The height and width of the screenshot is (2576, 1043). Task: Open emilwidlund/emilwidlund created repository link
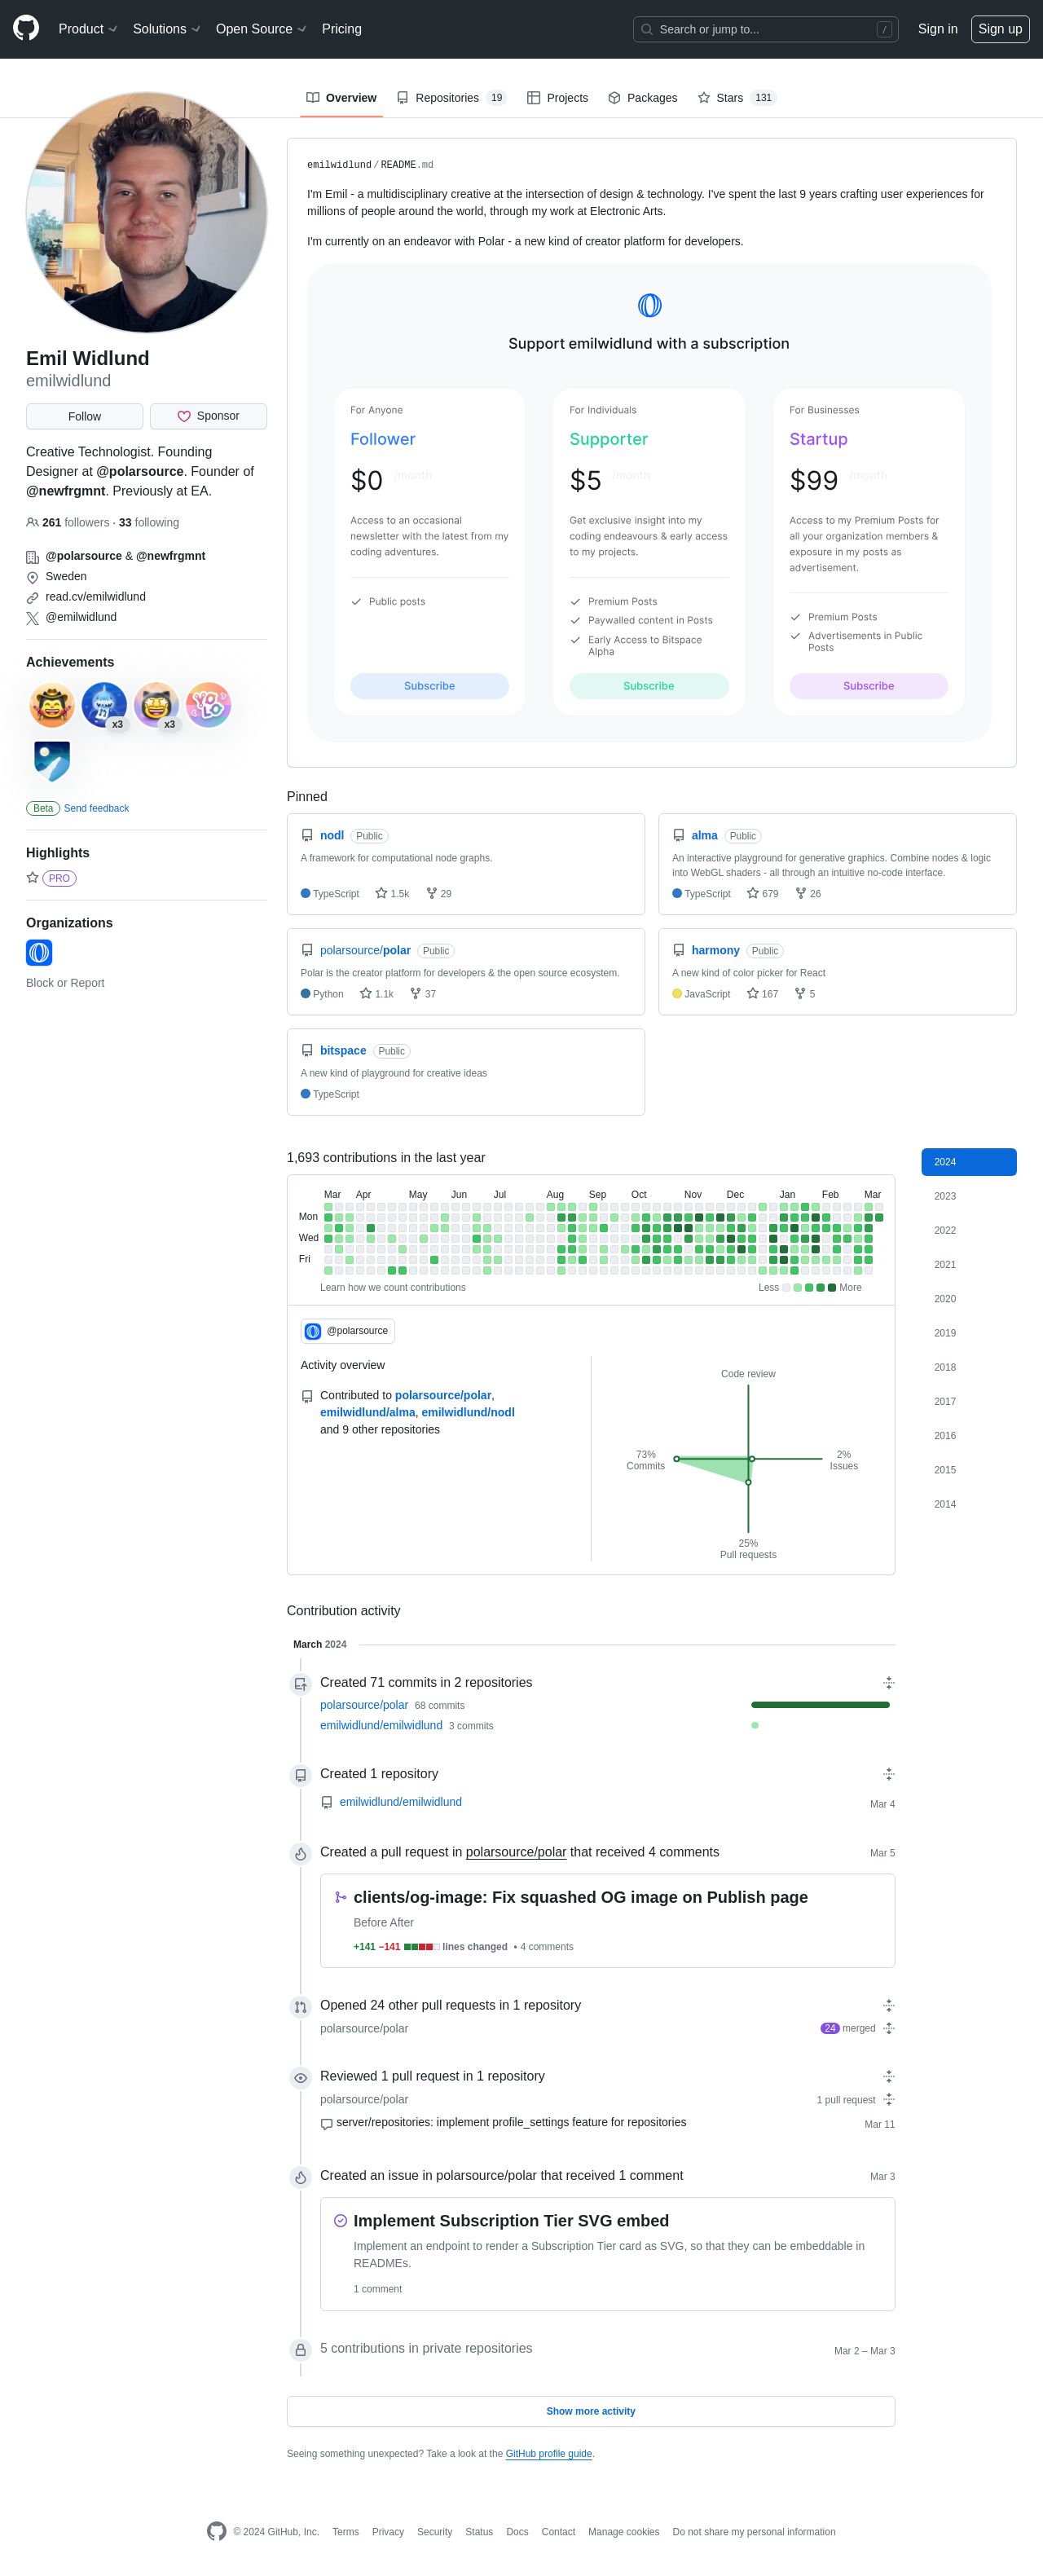point(400,1802)
